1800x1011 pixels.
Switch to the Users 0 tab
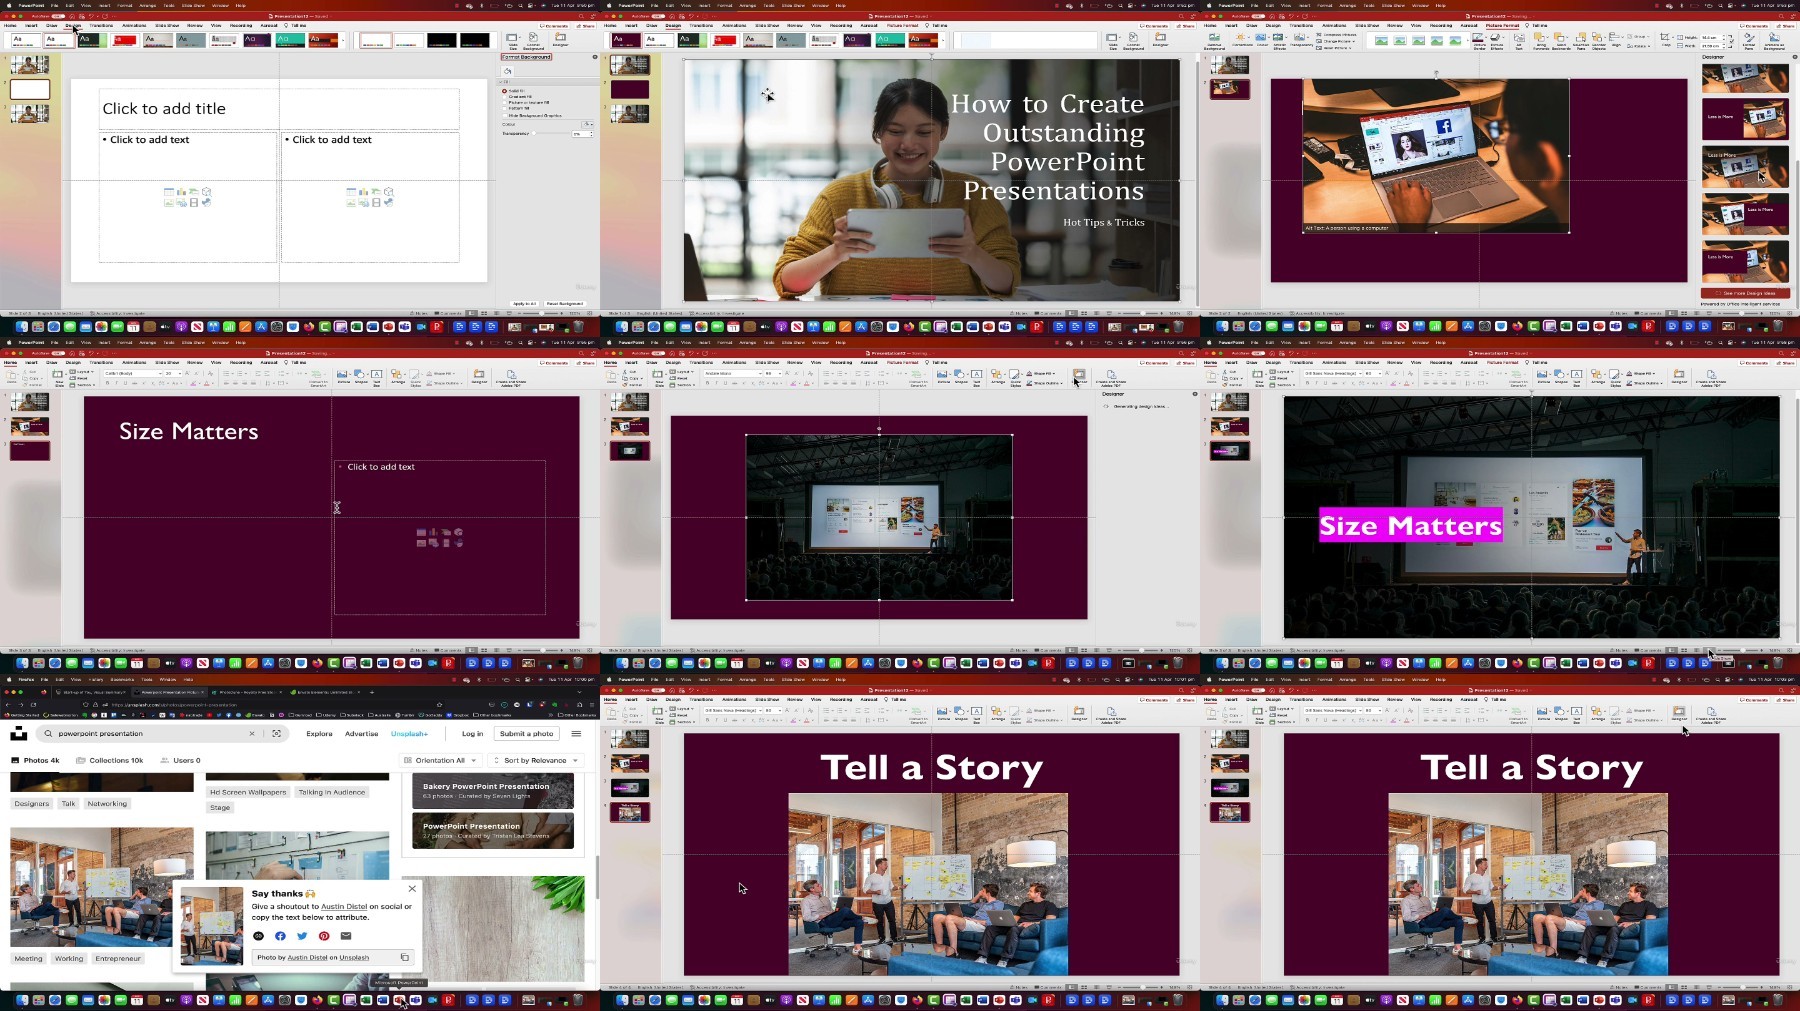[181, 761]
